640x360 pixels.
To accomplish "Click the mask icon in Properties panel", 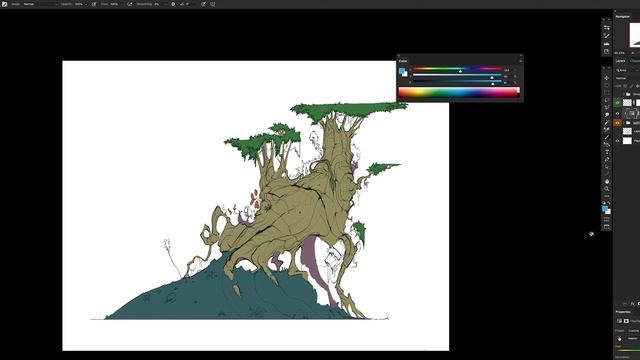I will pyautogui.click(x=626, y=321).
